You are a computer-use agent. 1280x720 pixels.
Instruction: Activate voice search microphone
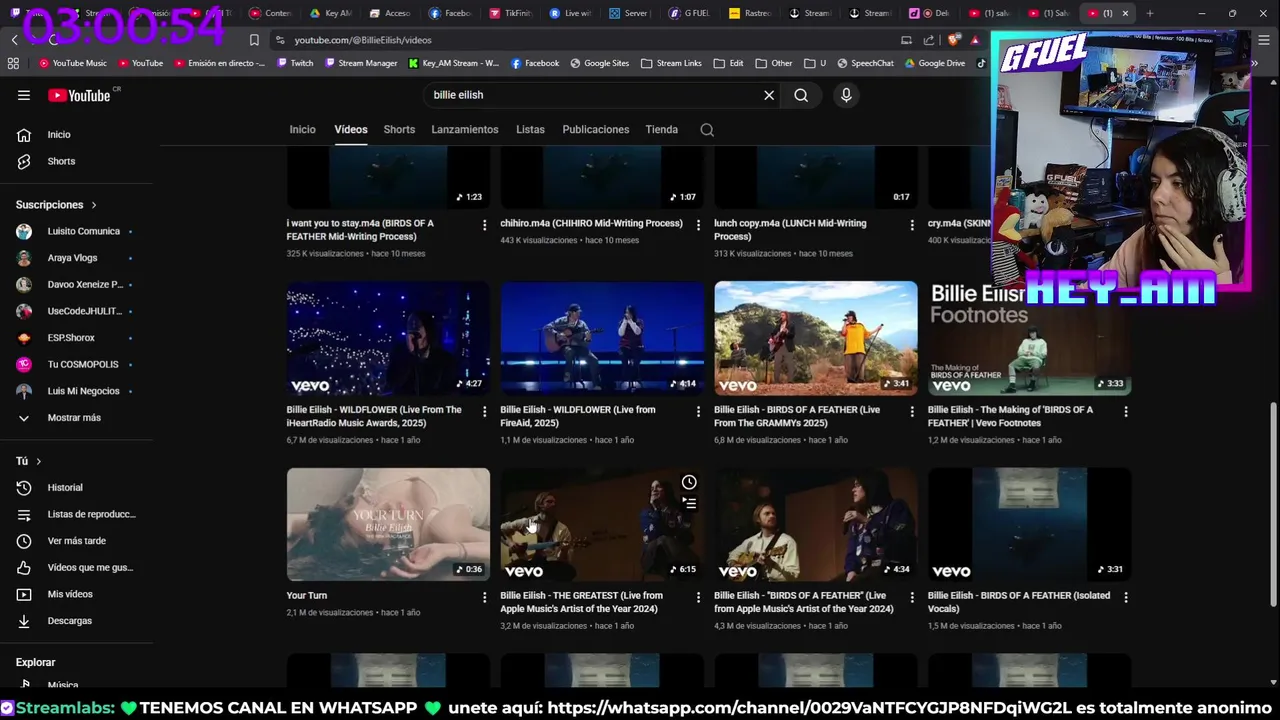click(x=846, y=95)
